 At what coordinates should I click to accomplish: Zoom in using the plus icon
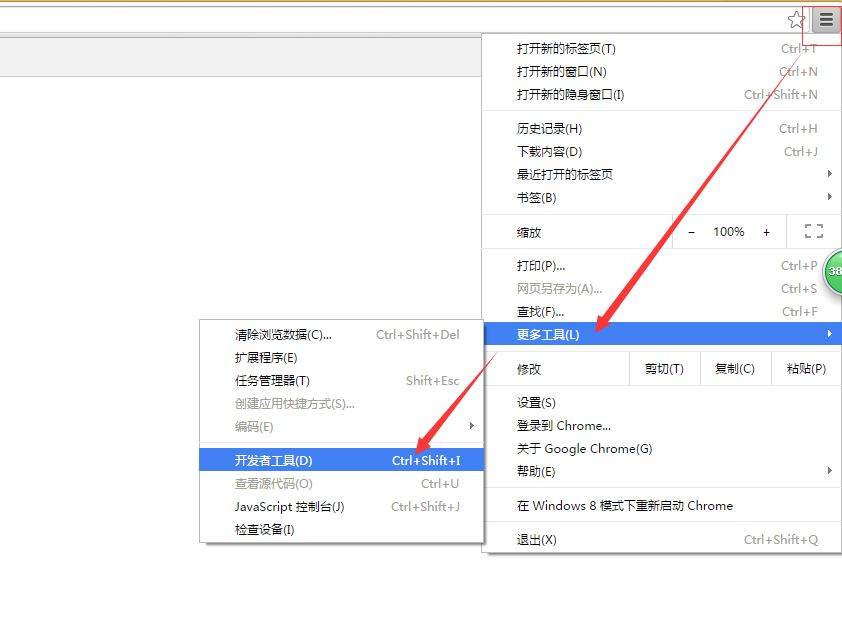pyautogui.click(x=767, y=231)
